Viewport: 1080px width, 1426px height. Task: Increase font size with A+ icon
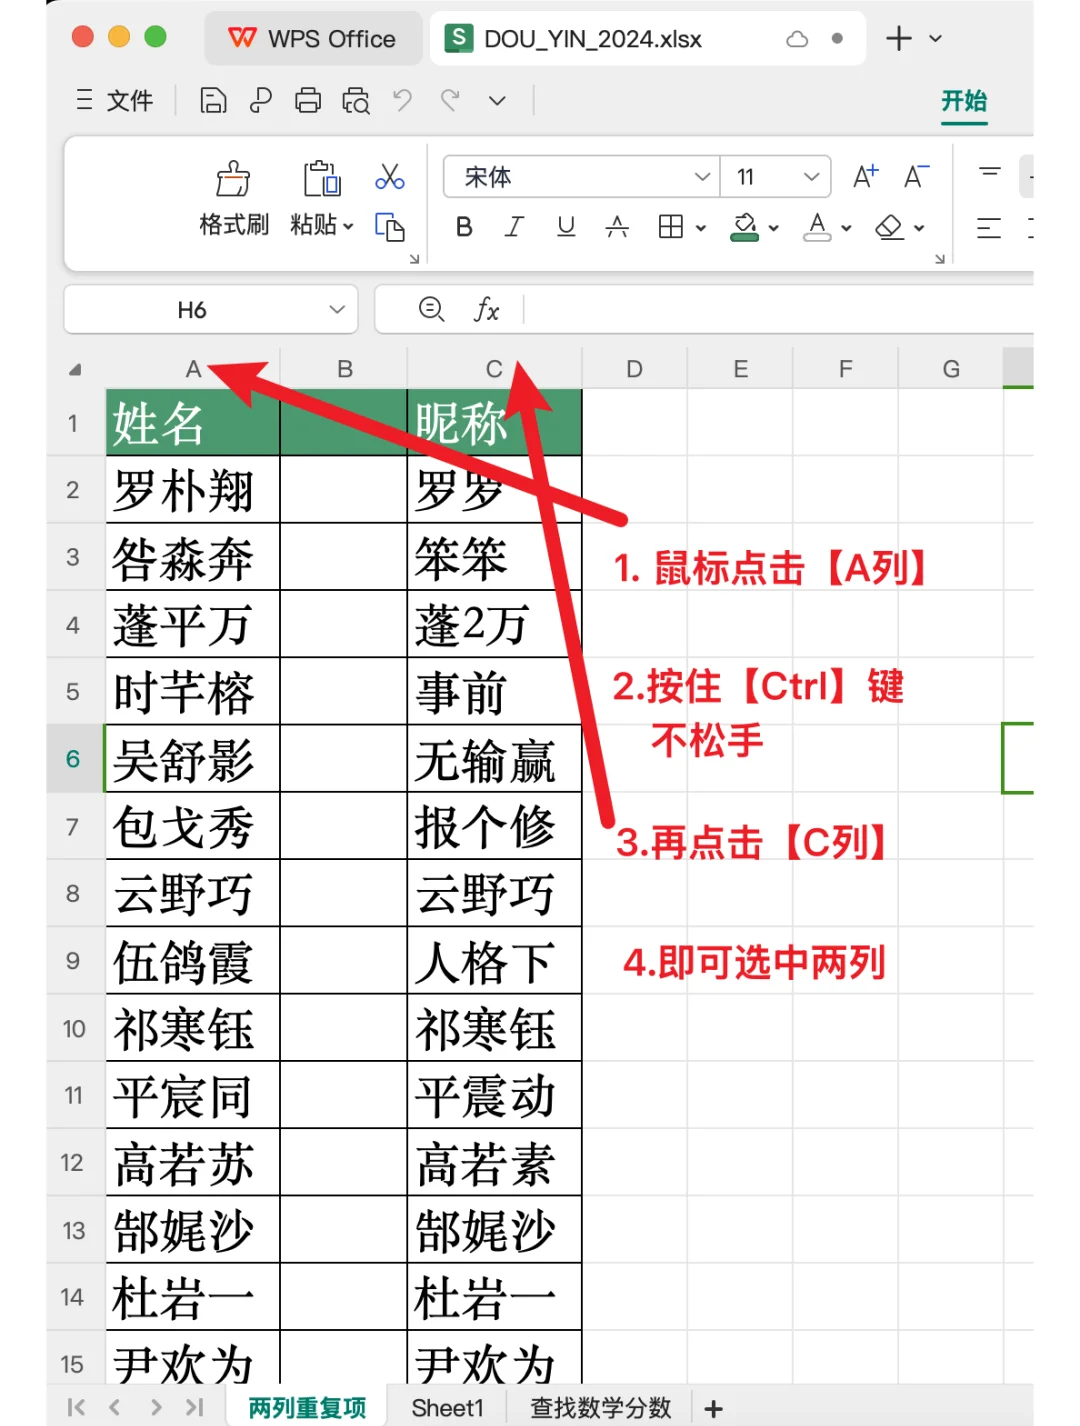[x=865, y=177]
